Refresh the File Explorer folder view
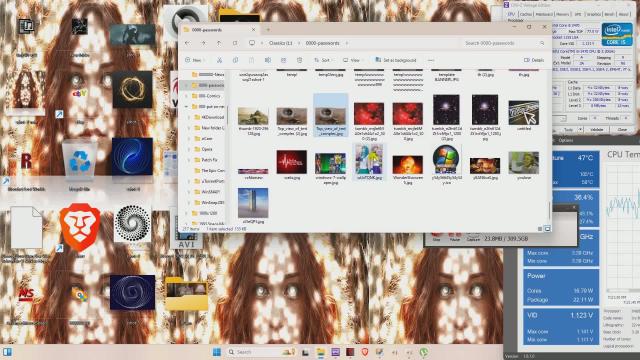 point(235,43)
